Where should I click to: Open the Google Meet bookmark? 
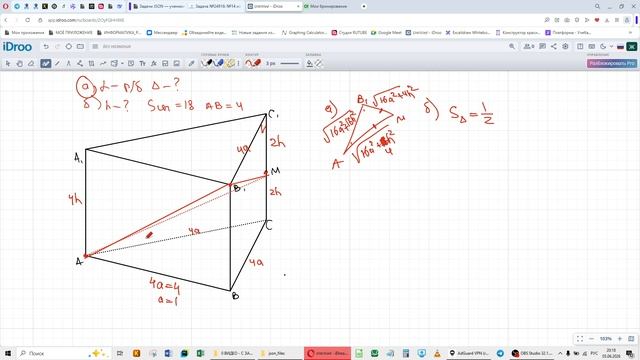coord(386,33)
